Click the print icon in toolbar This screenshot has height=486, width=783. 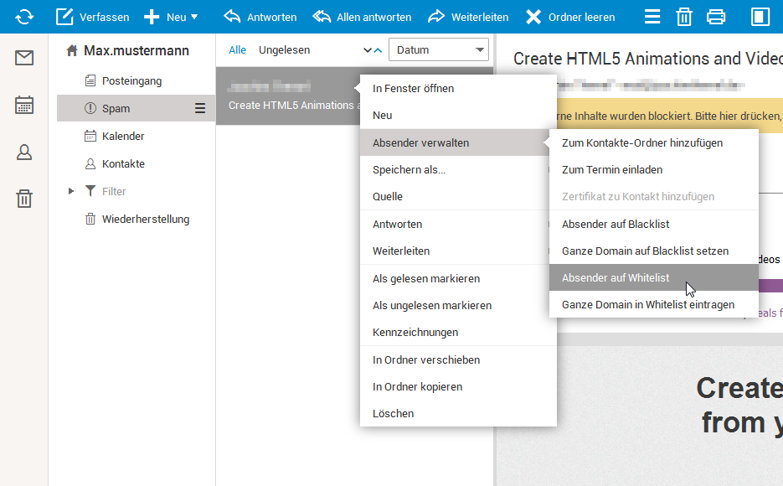point(716,16)
